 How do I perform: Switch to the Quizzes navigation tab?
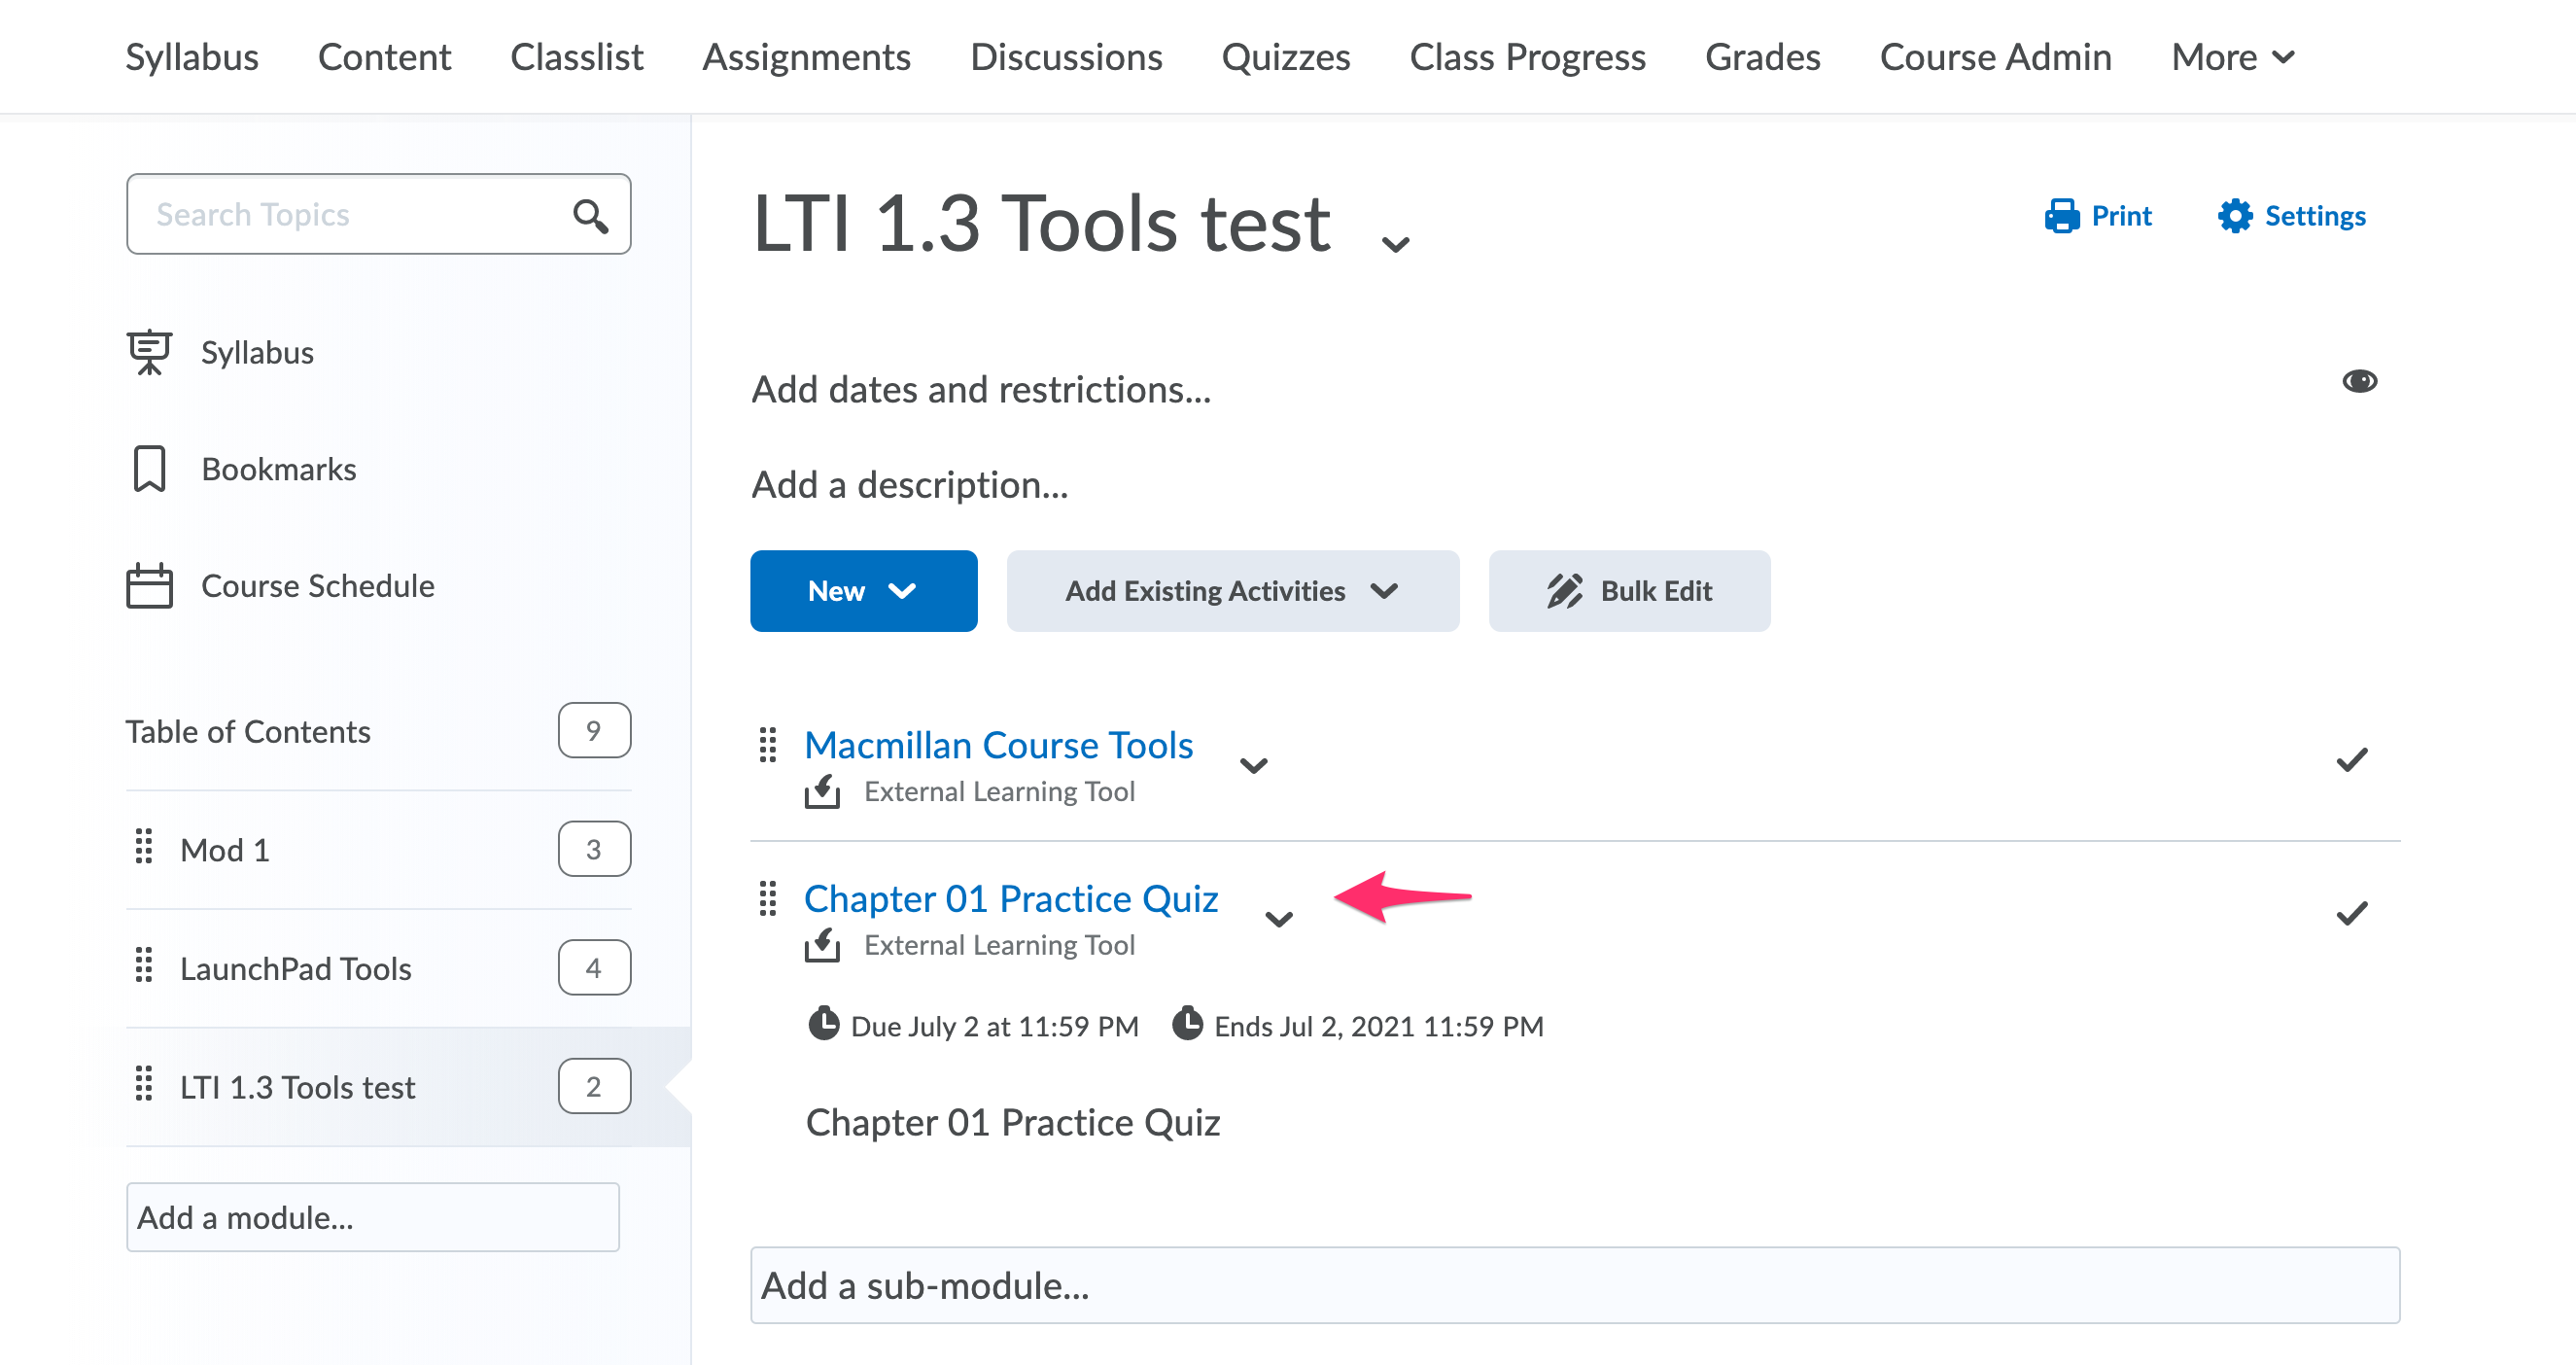pyautogui.click(x=1286, y=57)
